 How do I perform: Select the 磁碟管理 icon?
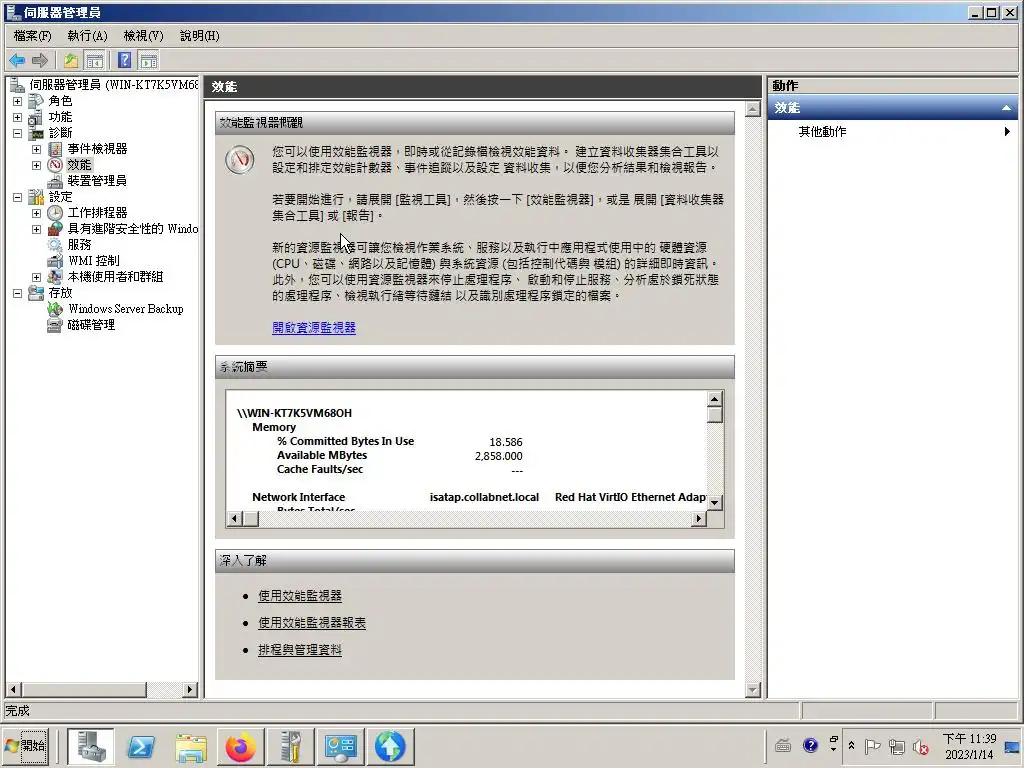tap(55, 325)
